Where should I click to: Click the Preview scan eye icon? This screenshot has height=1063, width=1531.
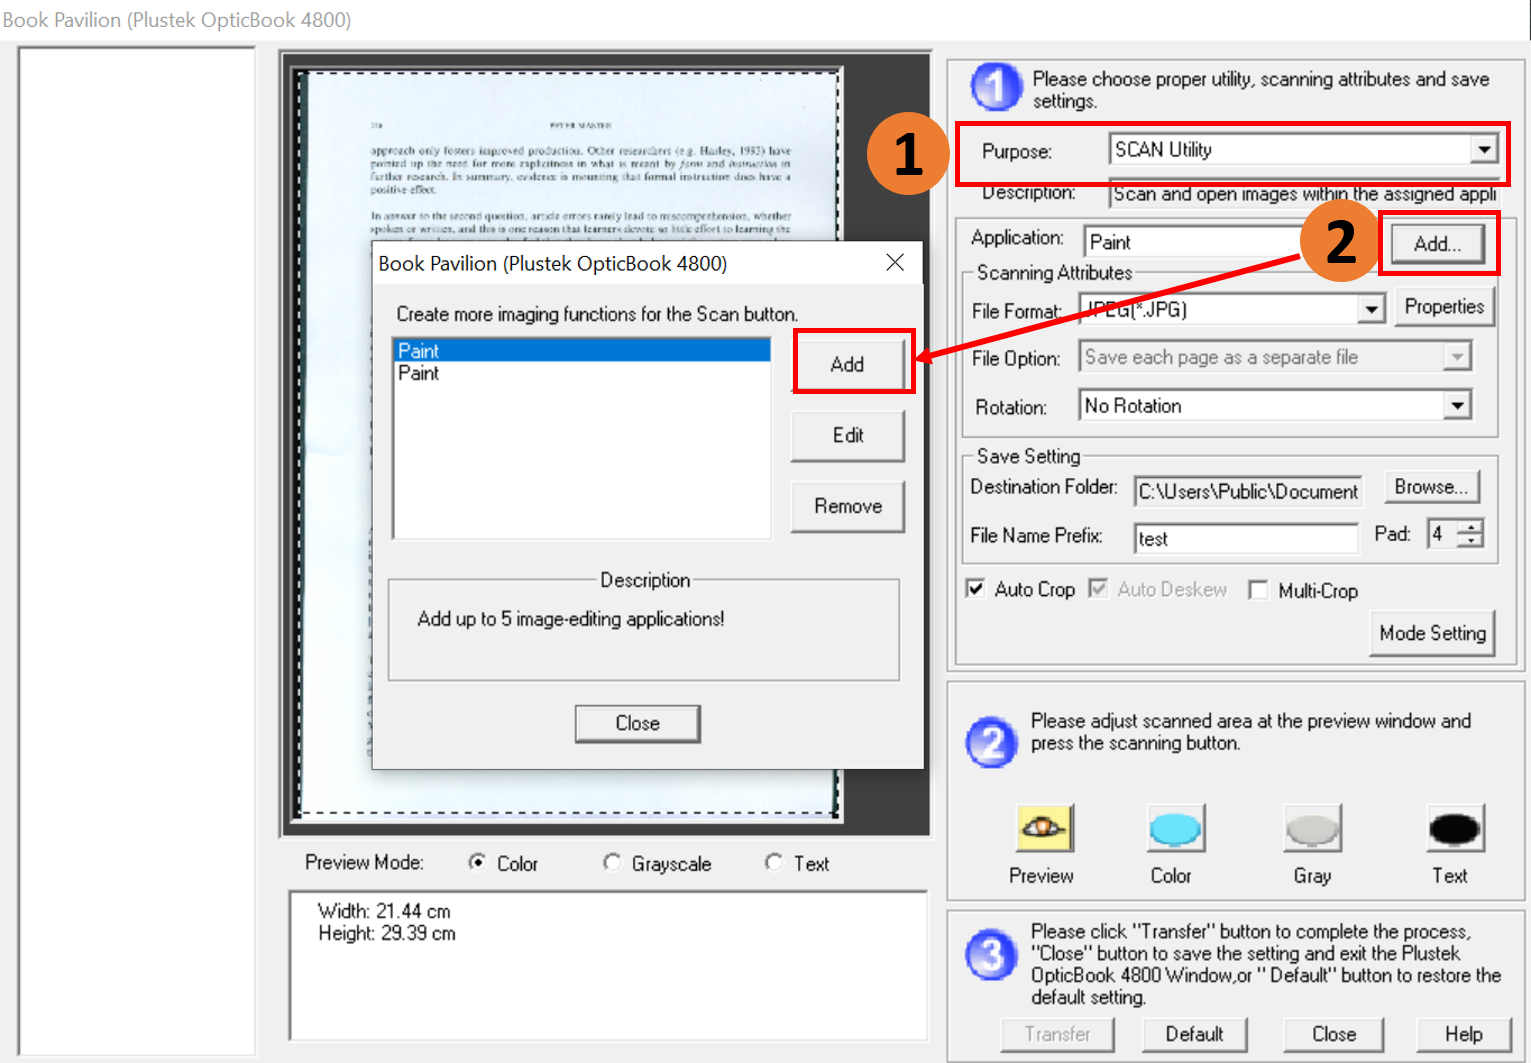pos(1044,828)
